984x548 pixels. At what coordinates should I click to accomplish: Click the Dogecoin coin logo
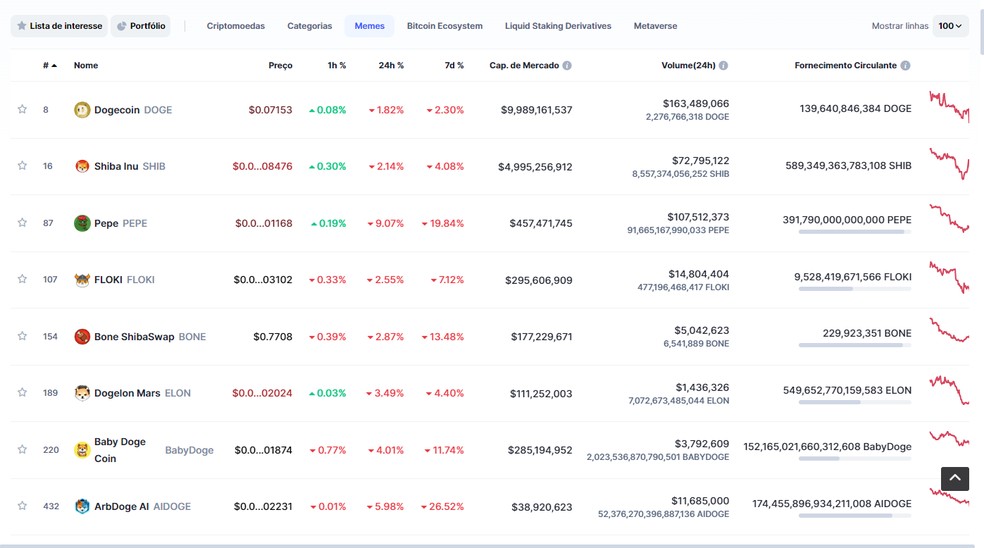click(x=82, y=110)
